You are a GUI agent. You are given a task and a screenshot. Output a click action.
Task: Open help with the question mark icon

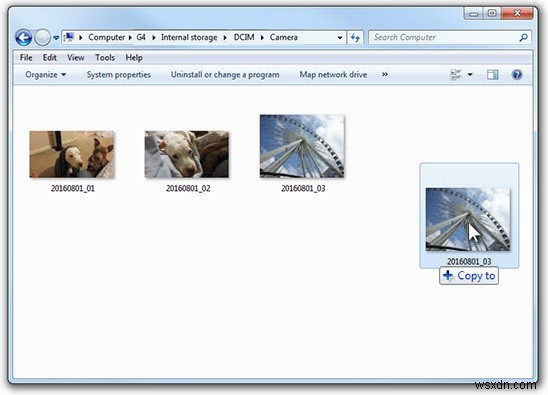point(517,74)
